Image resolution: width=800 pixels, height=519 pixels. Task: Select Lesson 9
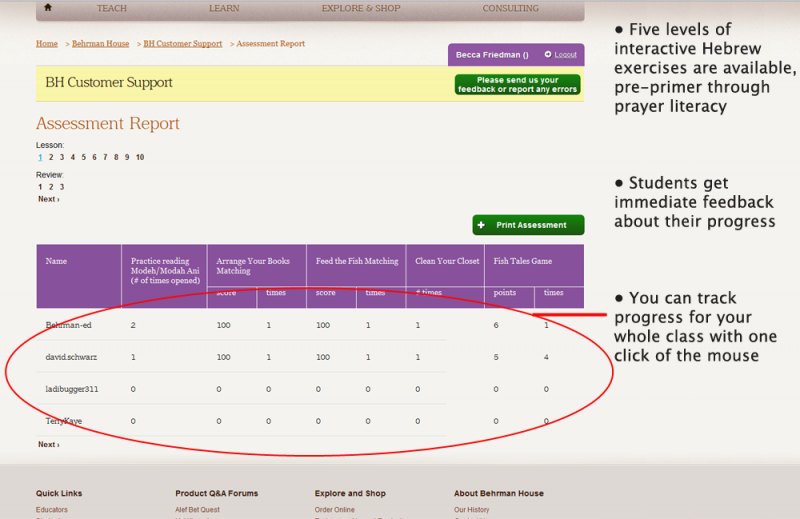pyautogui.click(x=127, y=157)
